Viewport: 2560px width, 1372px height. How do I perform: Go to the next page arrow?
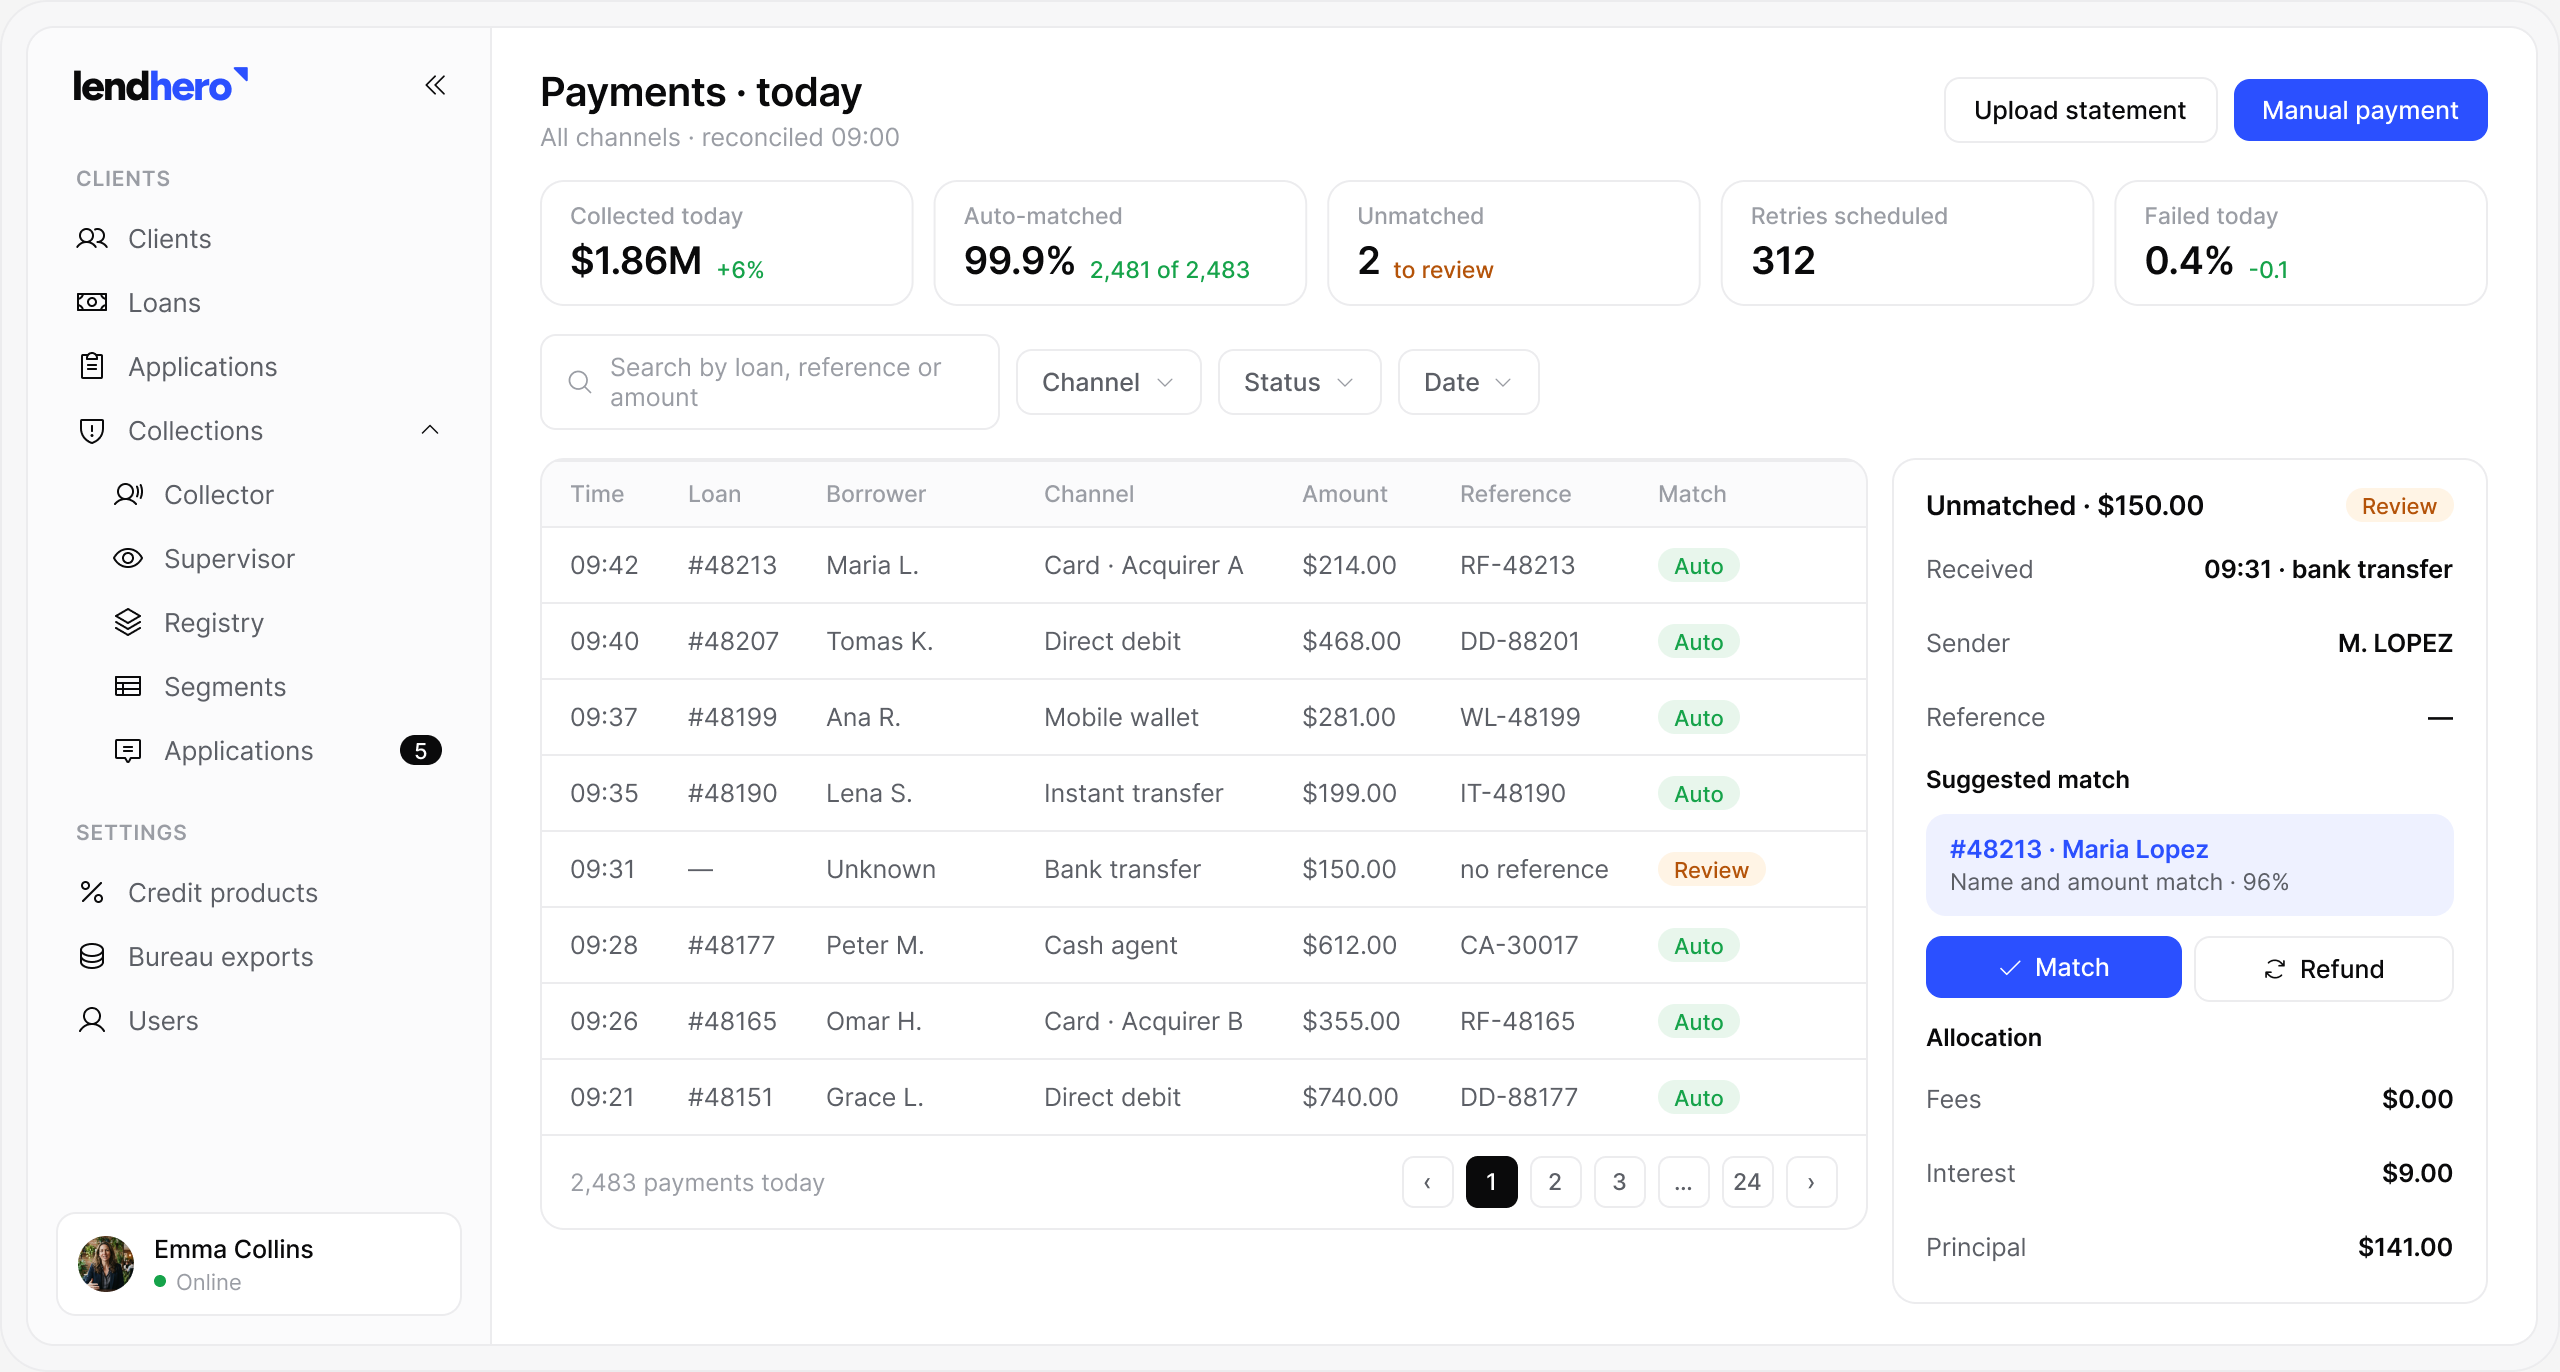[x=1811, y=1182]
